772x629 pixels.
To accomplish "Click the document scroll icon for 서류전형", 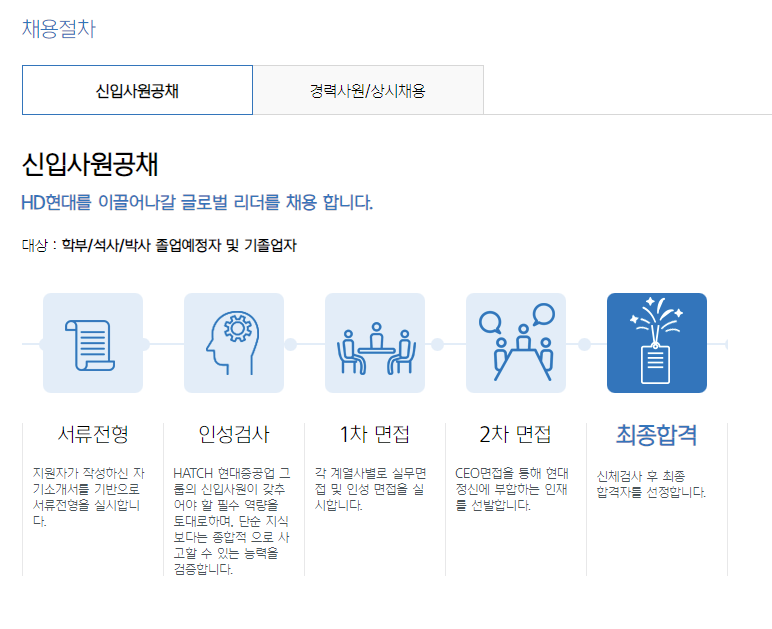I will (93, 343).
